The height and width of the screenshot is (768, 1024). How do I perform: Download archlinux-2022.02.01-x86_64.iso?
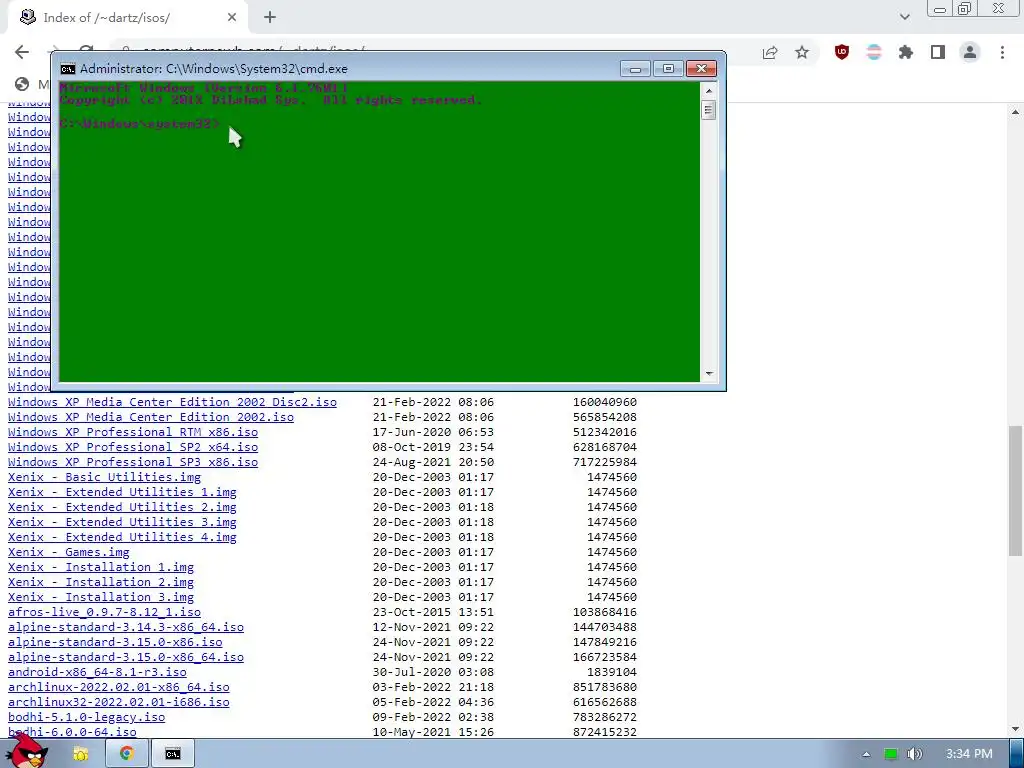tap(119, 688)
